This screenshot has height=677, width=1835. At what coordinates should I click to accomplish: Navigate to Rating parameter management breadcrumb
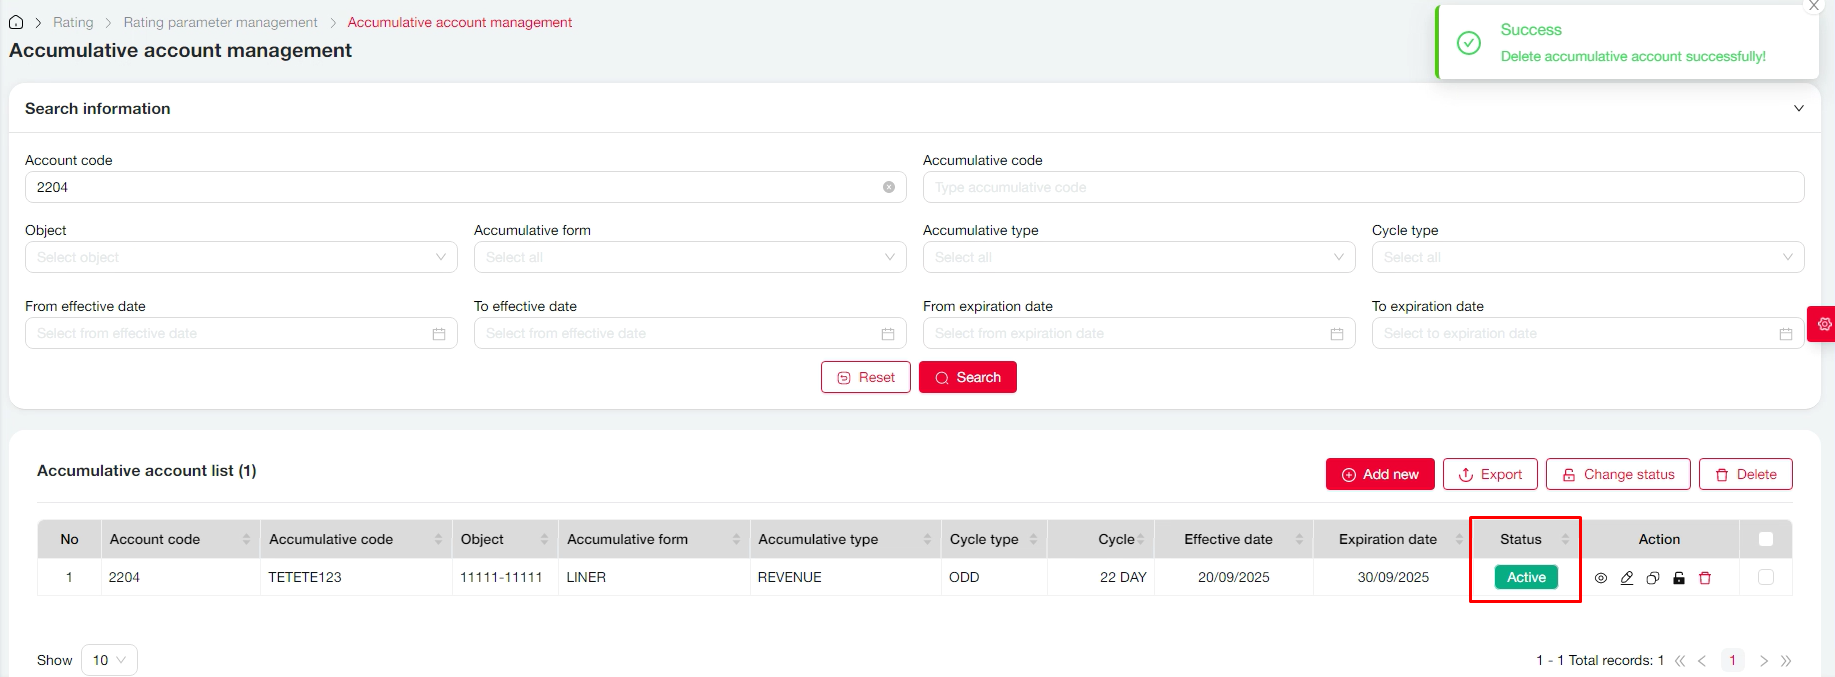(x=220, y=22)
